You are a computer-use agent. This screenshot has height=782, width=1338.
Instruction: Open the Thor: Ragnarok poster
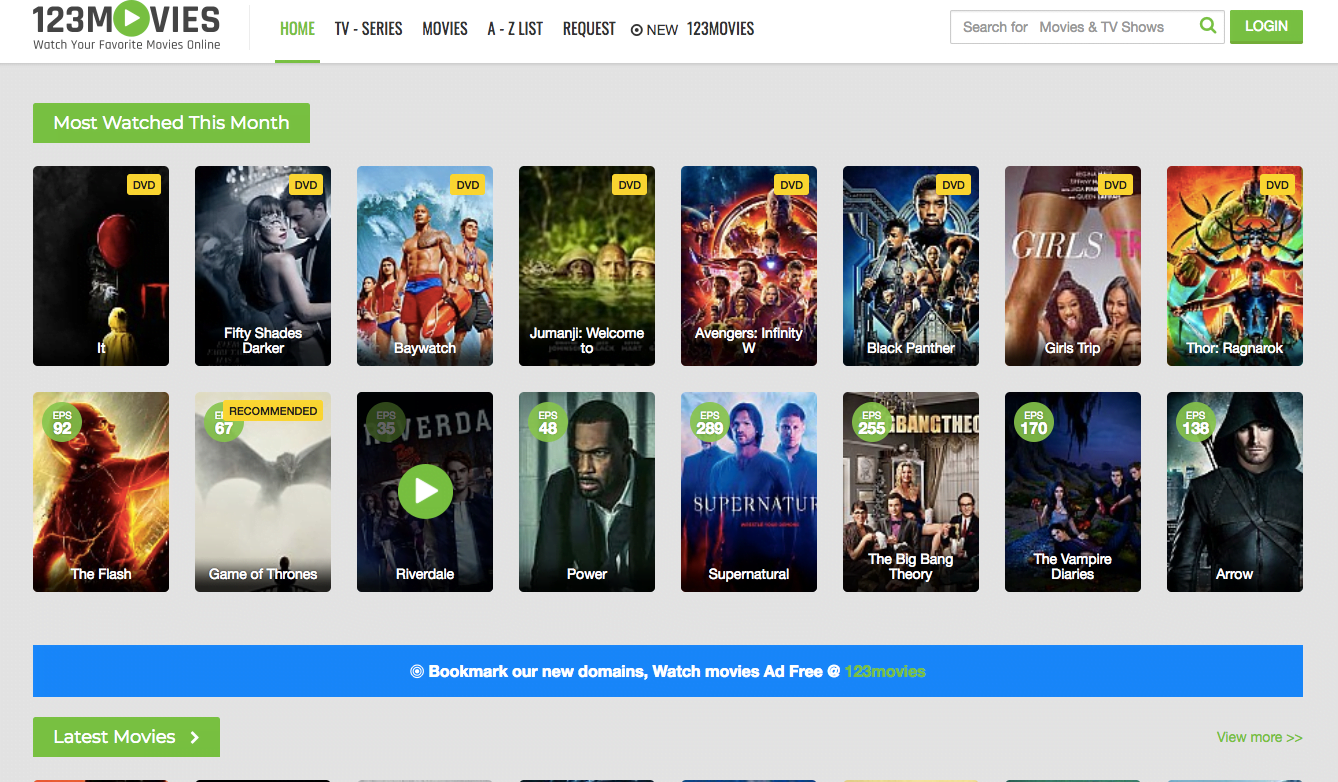(x=1235, y=266)
